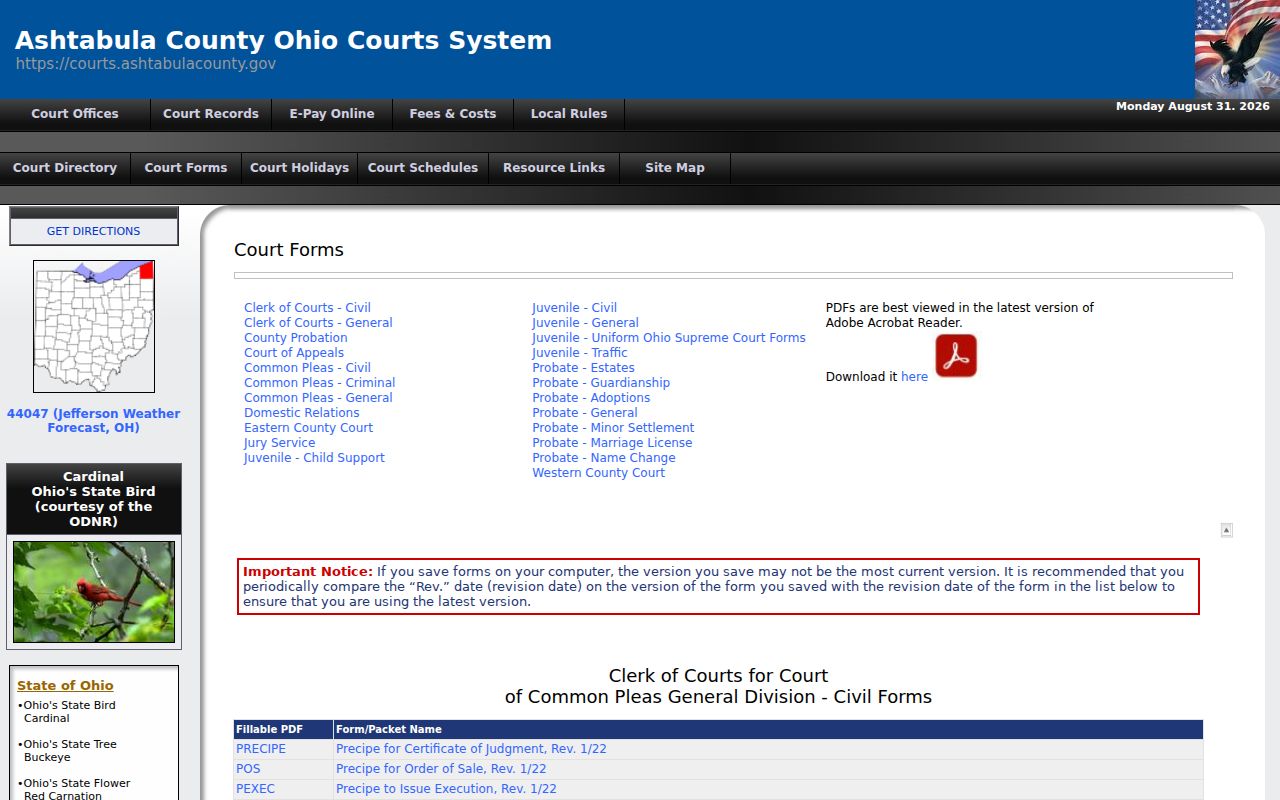This screenshot has width=1280, height=800.
Task: Click the GET DIRECTIONS button
Action: point(94,231)
